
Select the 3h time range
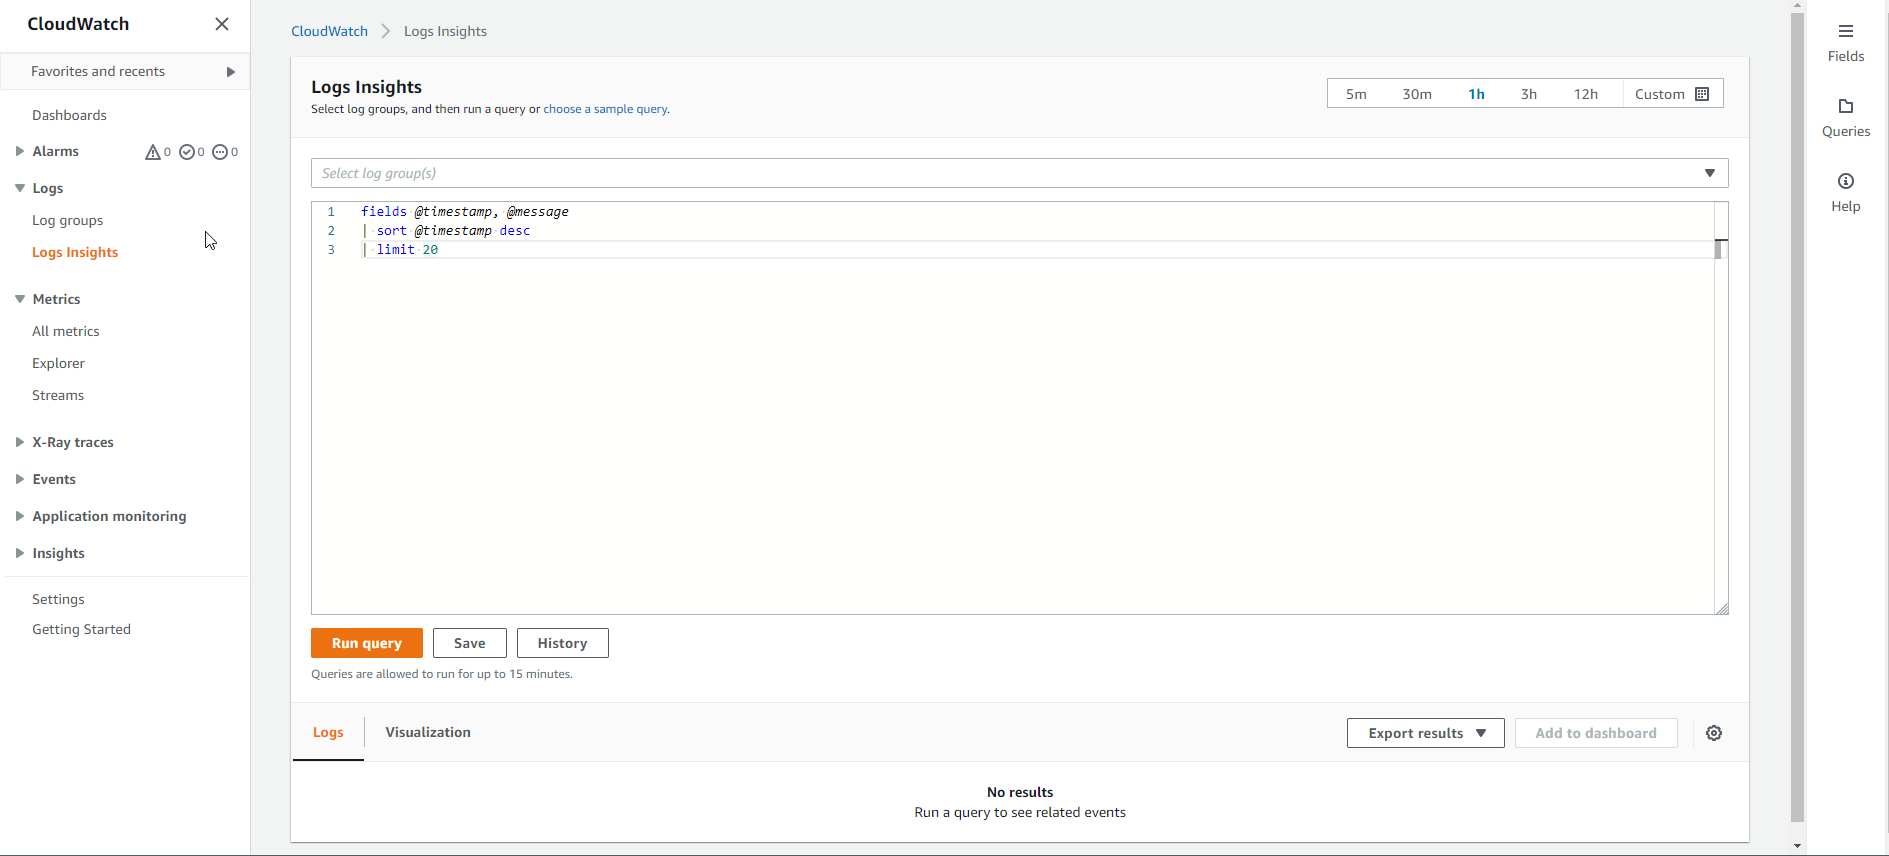[x=1528, y=94]
